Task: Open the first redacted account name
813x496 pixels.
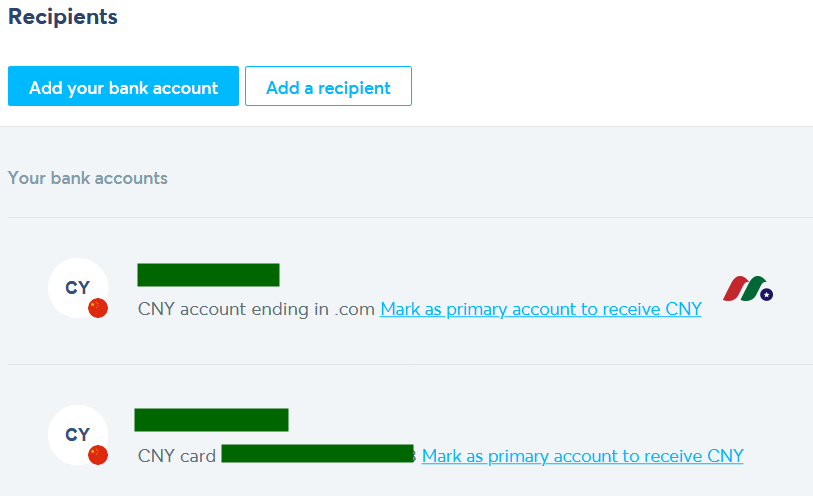Action: [208, 275]
